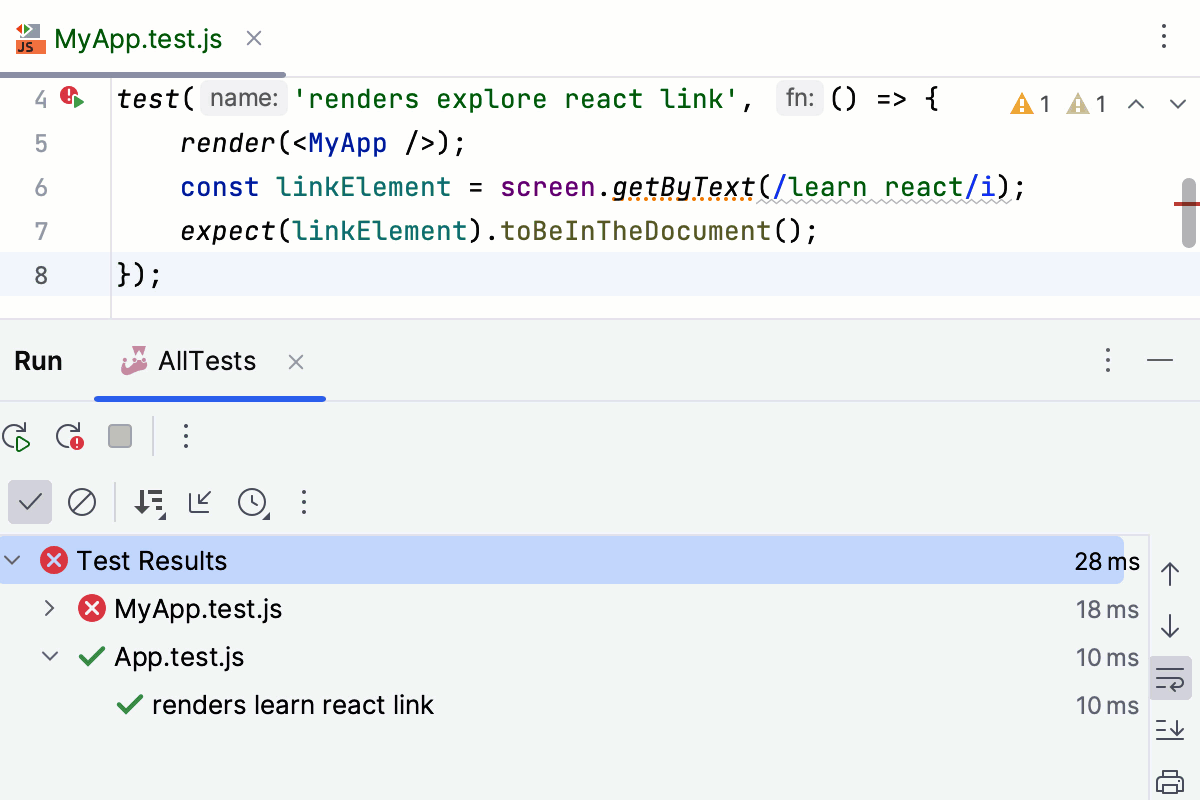Click the red error stripe on the editor scrollbar
The width and height of the screenshot is (1200, 800).
[x=1189, y=204]
